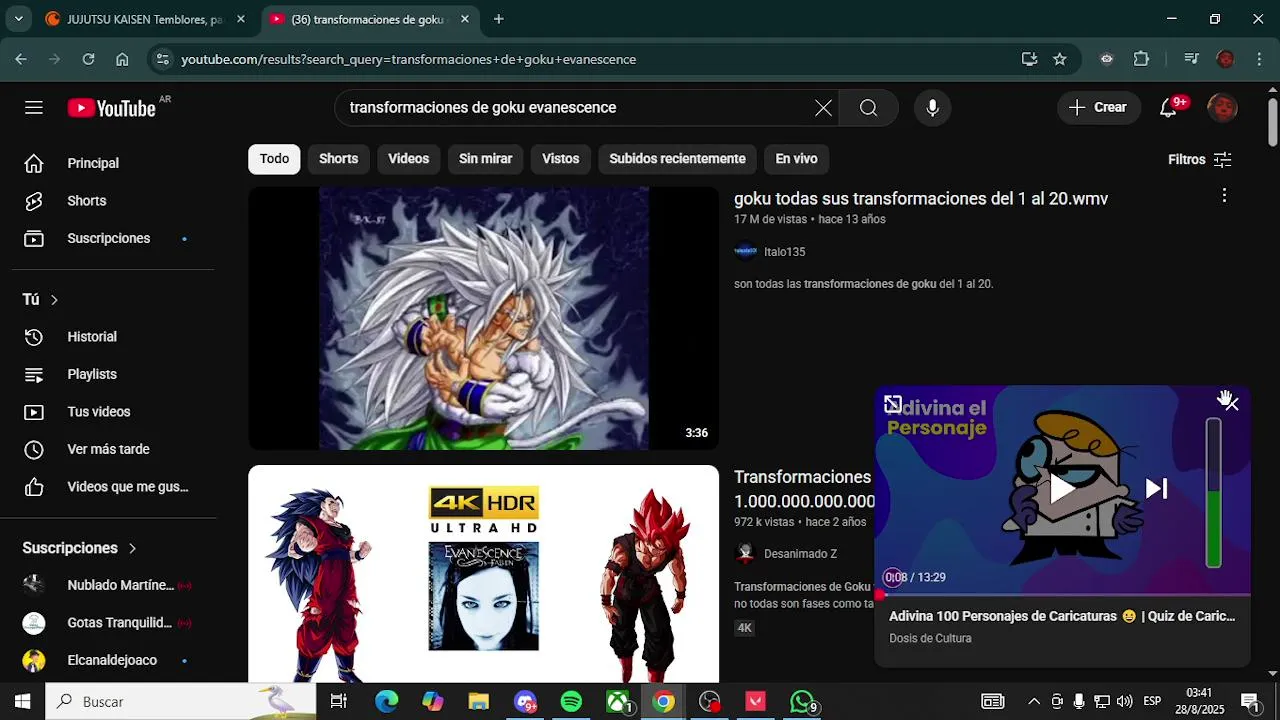
Task: Open Chrome extensions puzzle icon
Action: pos(1141,59)
